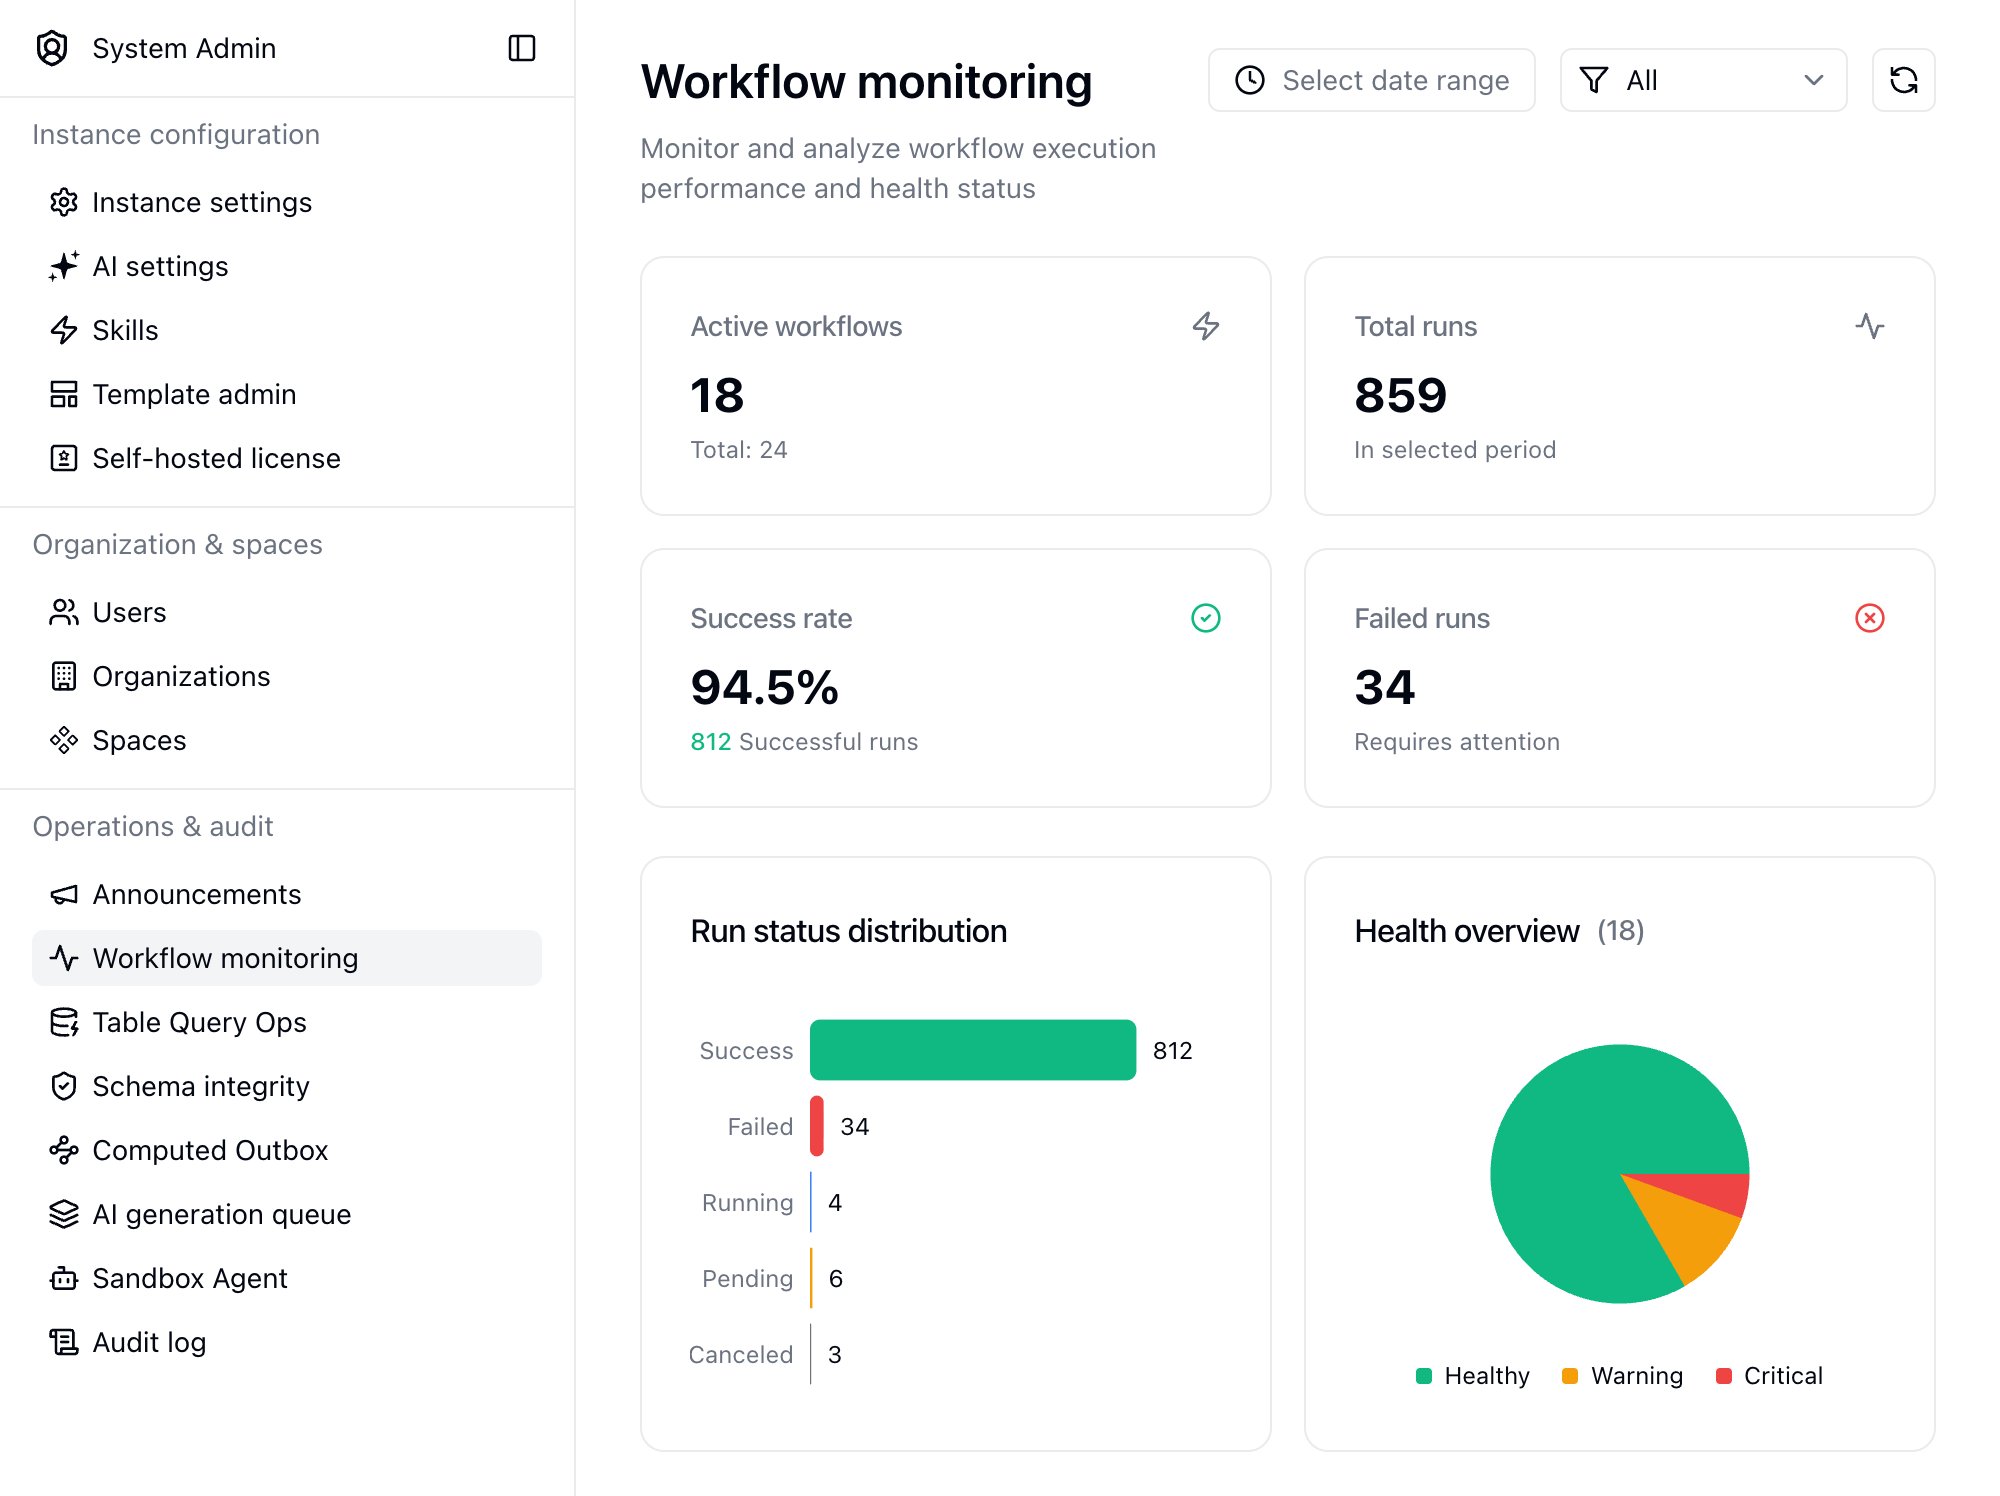Click the Table Query Ops database icon
This screenshot has width=2000, height=1496.
[x=64, y=1022]
